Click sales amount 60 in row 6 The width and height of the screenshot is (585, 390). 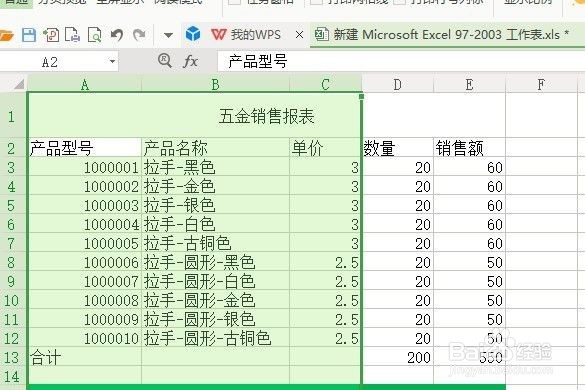tap(469, 224)
